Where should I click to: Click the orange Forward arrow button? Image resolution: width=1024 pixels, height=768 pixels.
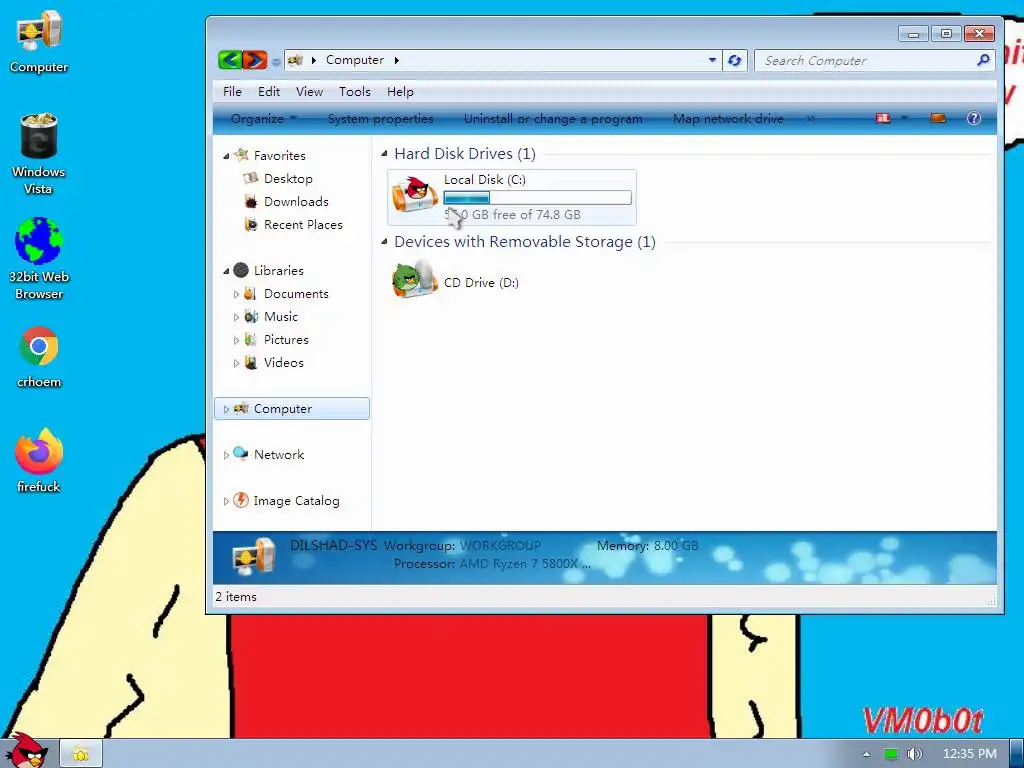pos(255,60)
